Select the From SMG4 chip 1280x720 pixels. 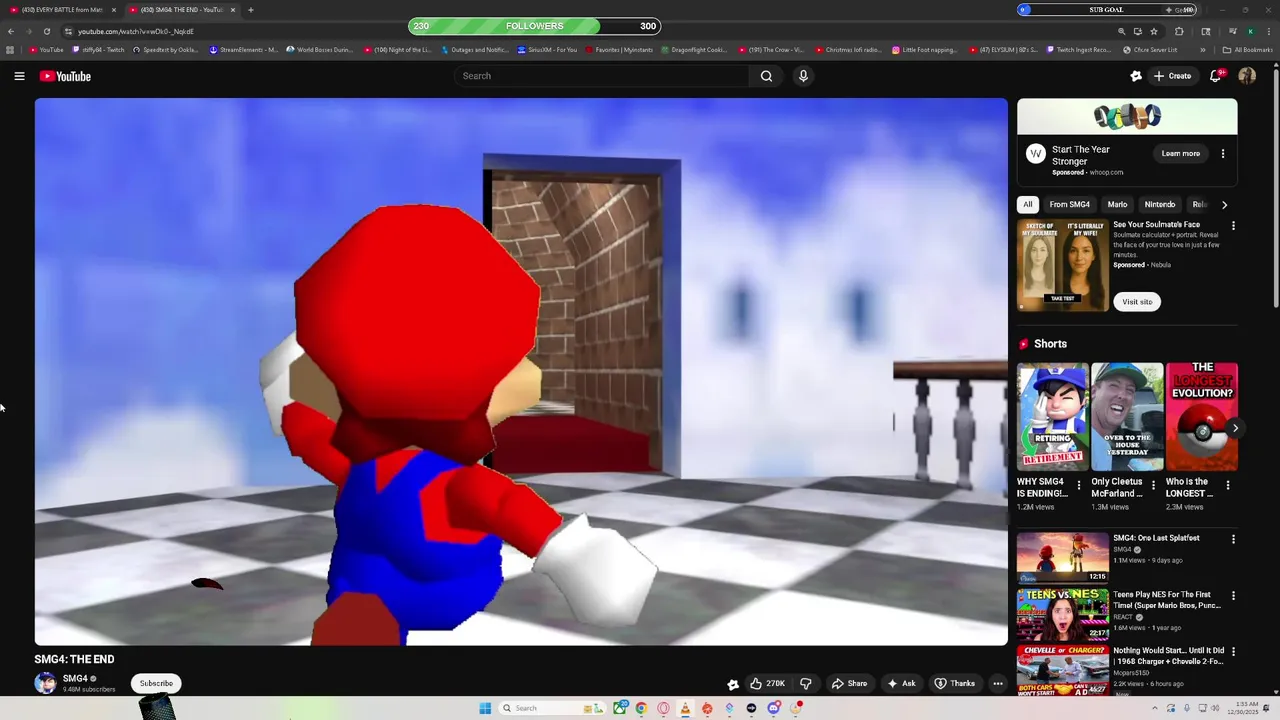1069,205
